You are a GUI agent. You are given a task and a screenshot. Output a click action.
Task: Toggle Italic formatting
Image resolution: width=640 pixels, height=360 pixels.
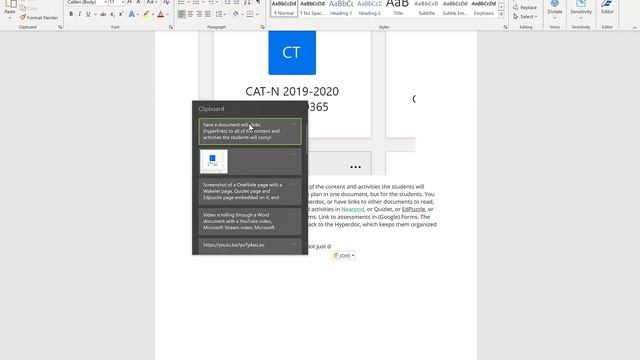[80, 14]
